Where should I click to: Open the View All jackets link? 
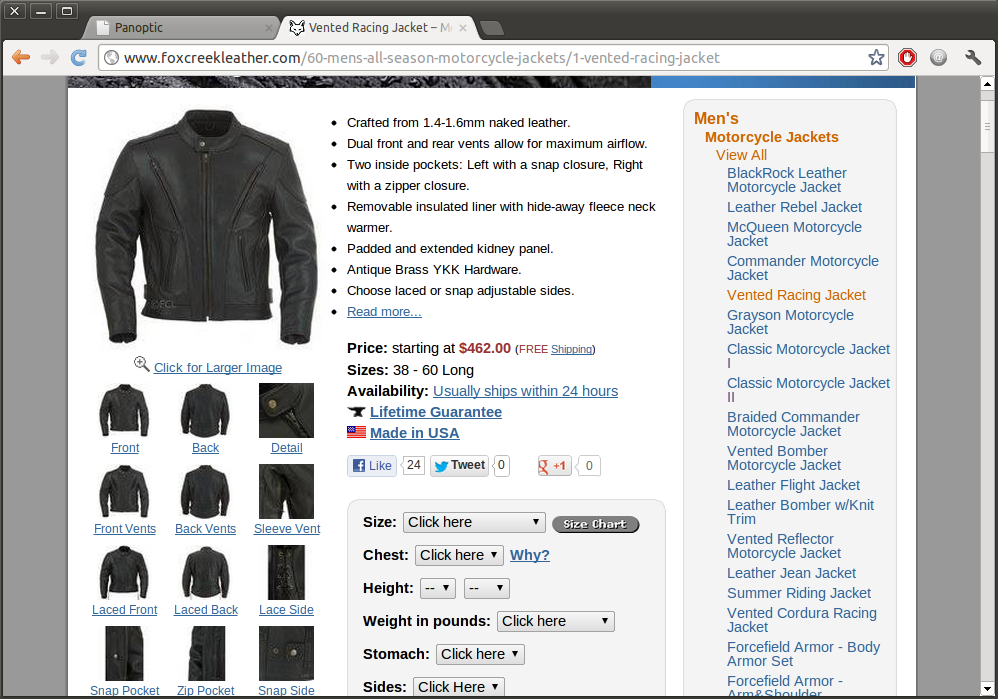tap(741, 155)
